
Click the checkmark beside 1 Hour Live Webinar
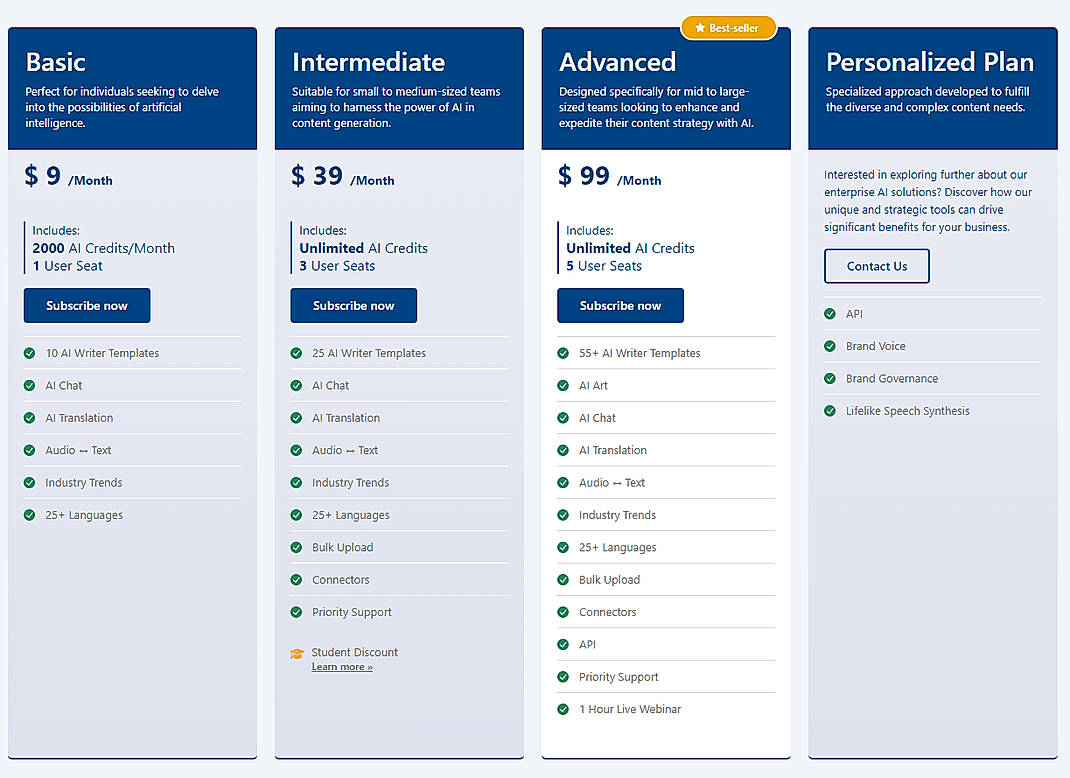(563, 709)
